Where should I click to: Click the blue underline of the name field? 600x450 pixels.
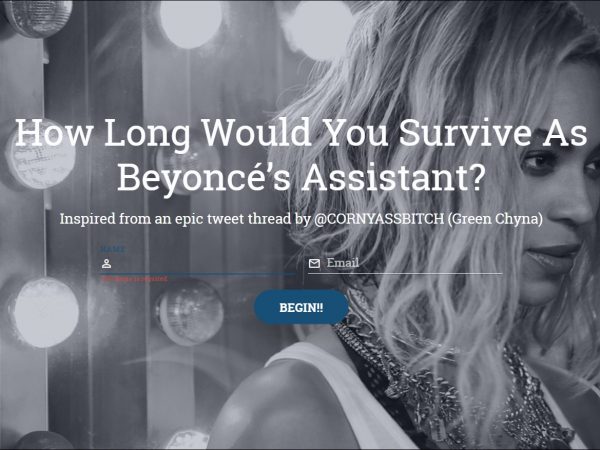tap(198, 273)
